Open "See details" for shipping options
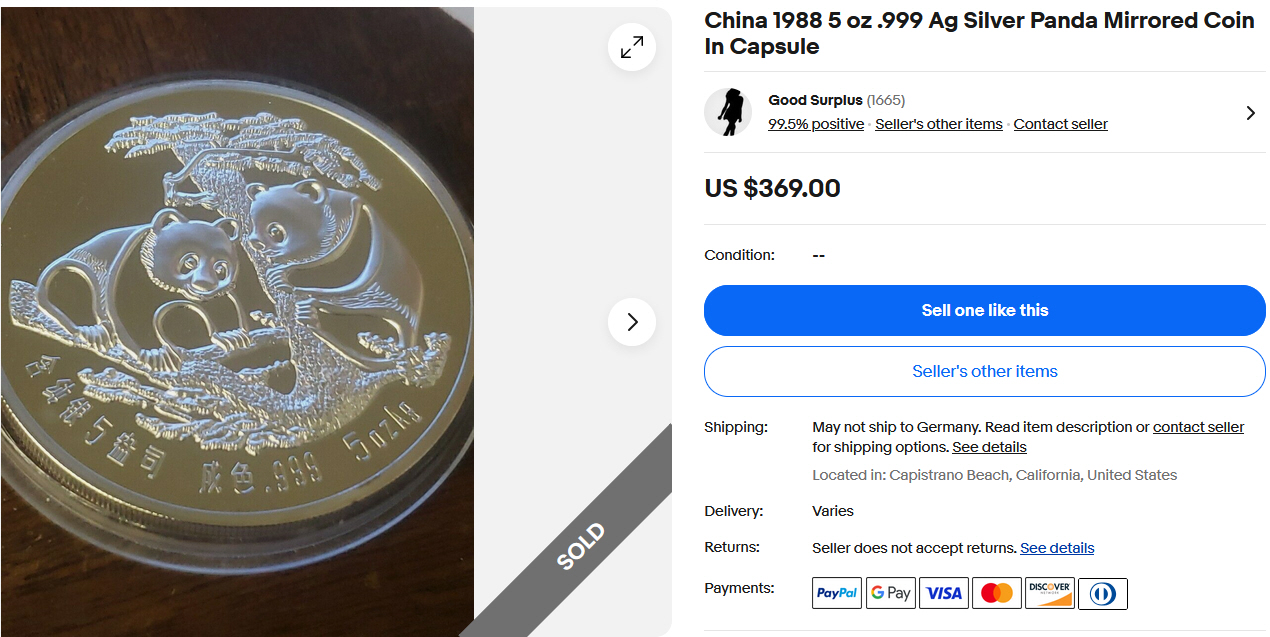1270x637 pixels. (x=989, y=447)
